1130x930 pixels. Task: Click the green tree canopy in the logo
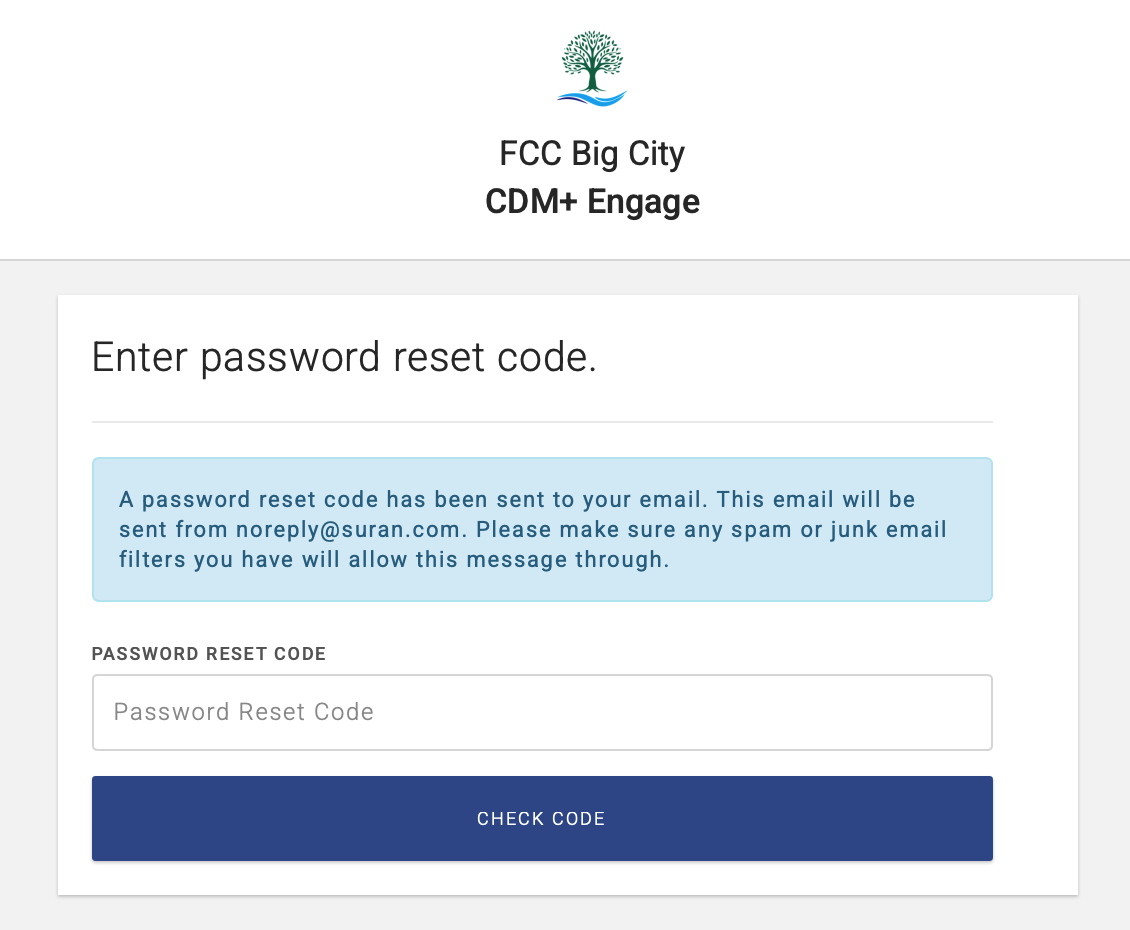[x=592, y=52]
